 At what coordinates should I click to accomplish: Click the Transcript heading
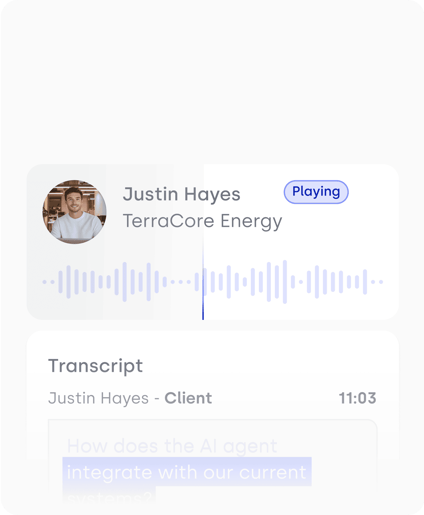pyautogui.click(x=95, y=366)
